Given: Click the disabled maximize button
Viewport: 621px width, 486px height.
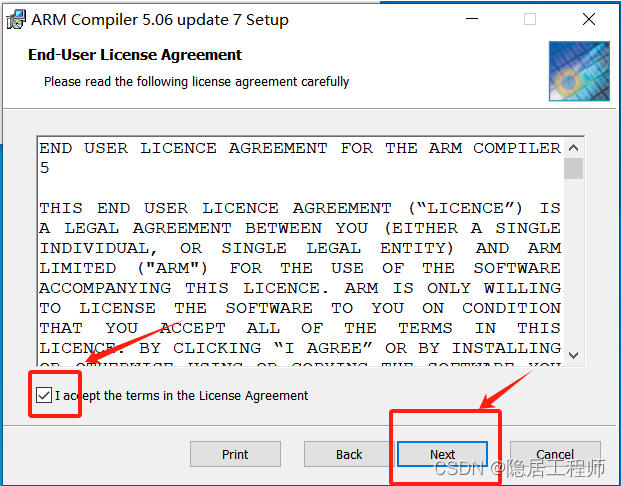Looking at the screenshot, I should click(530, 19).
